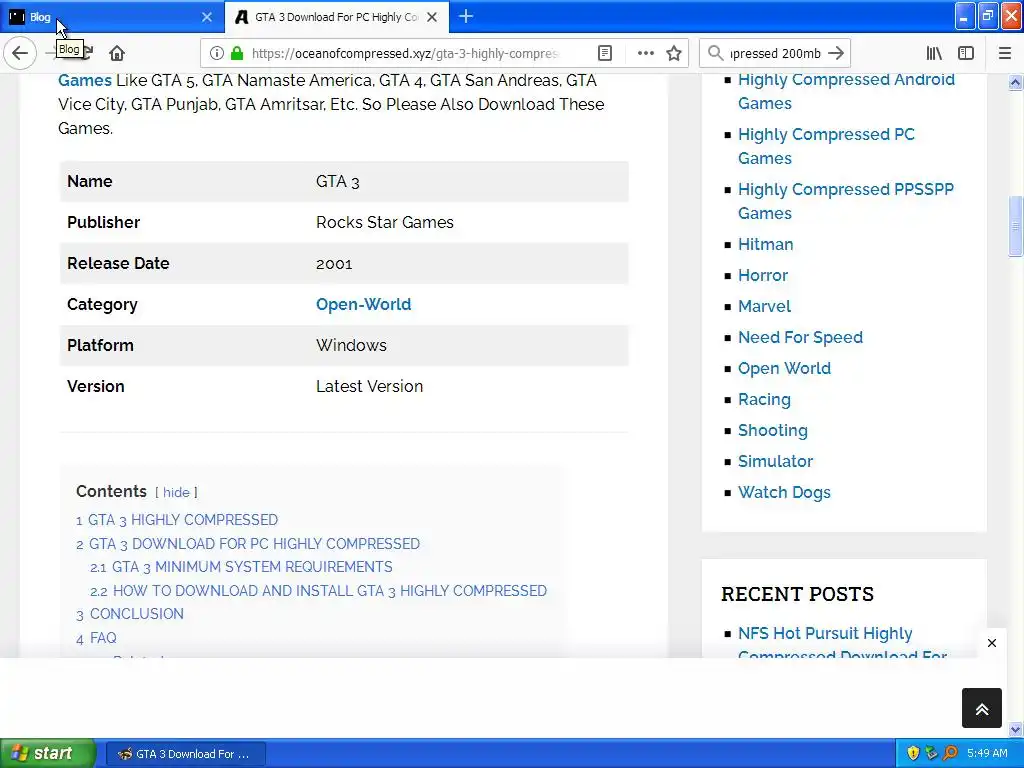Open Highly Compressed PC Games category
1024x768 pixels.
[x=826, y=146]
